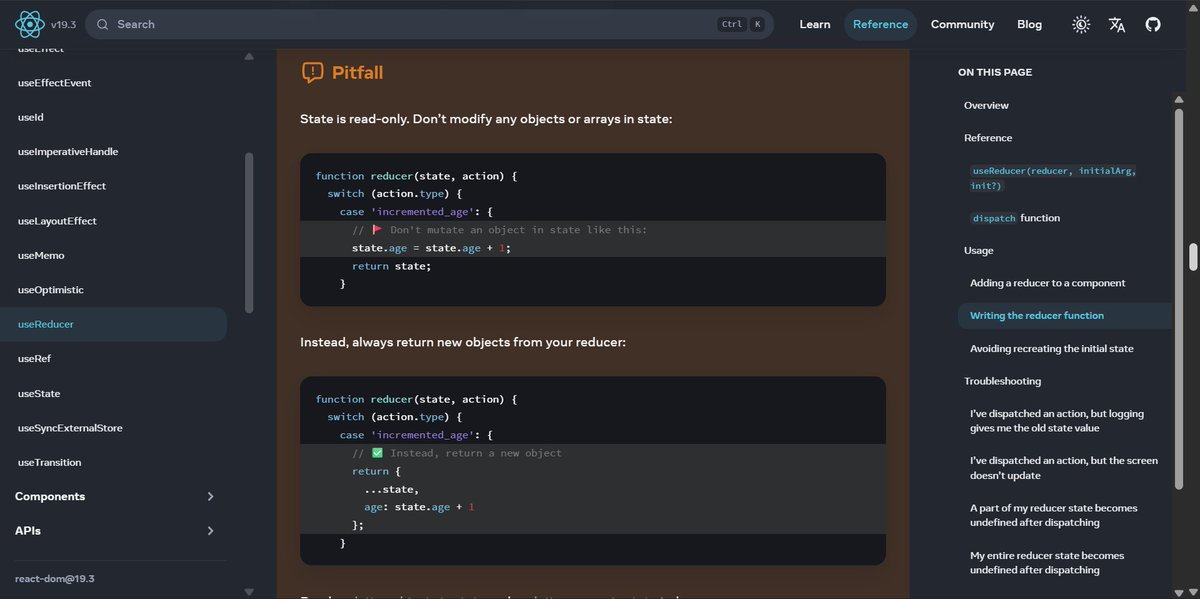Viewport: 1200px width, 599px height.
Task: Click the Pitfall warning icon
Action: coord(312,72)
